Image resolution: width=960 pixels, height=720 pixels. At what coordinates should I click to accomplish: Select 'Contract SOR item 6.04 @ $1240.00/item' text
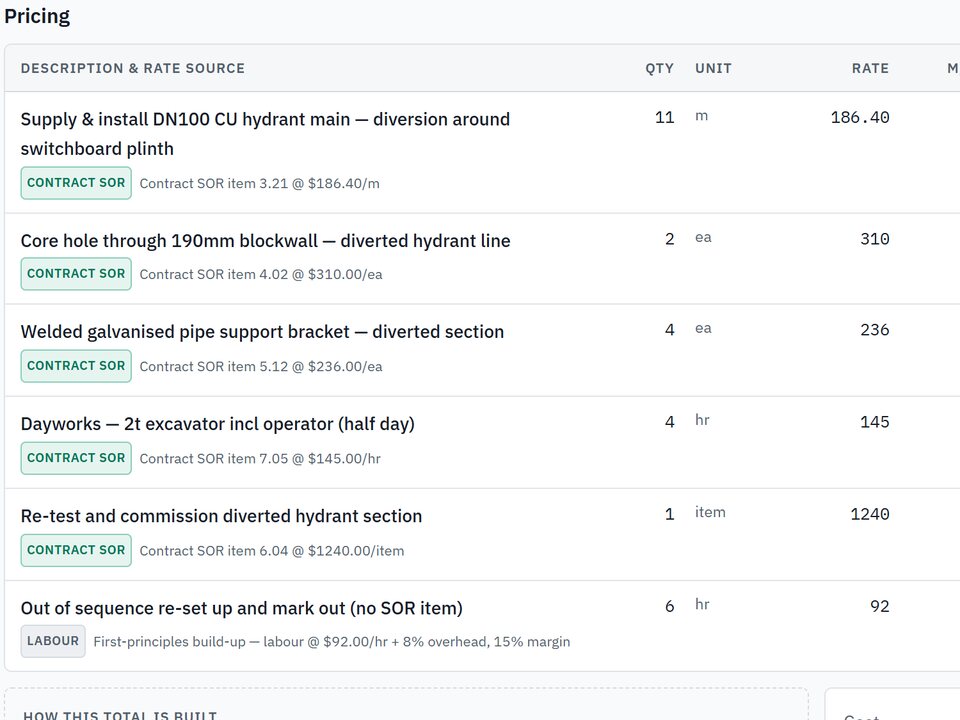point(272,551)
